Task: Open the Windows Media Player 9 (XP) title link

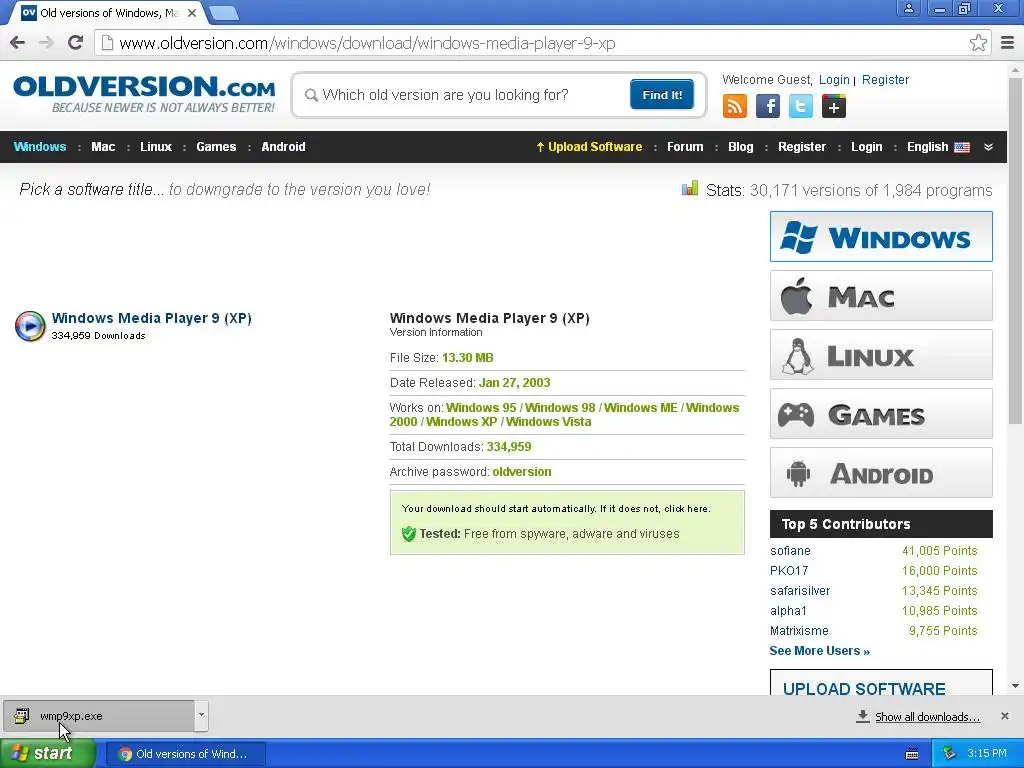Action: pos(152,318)
